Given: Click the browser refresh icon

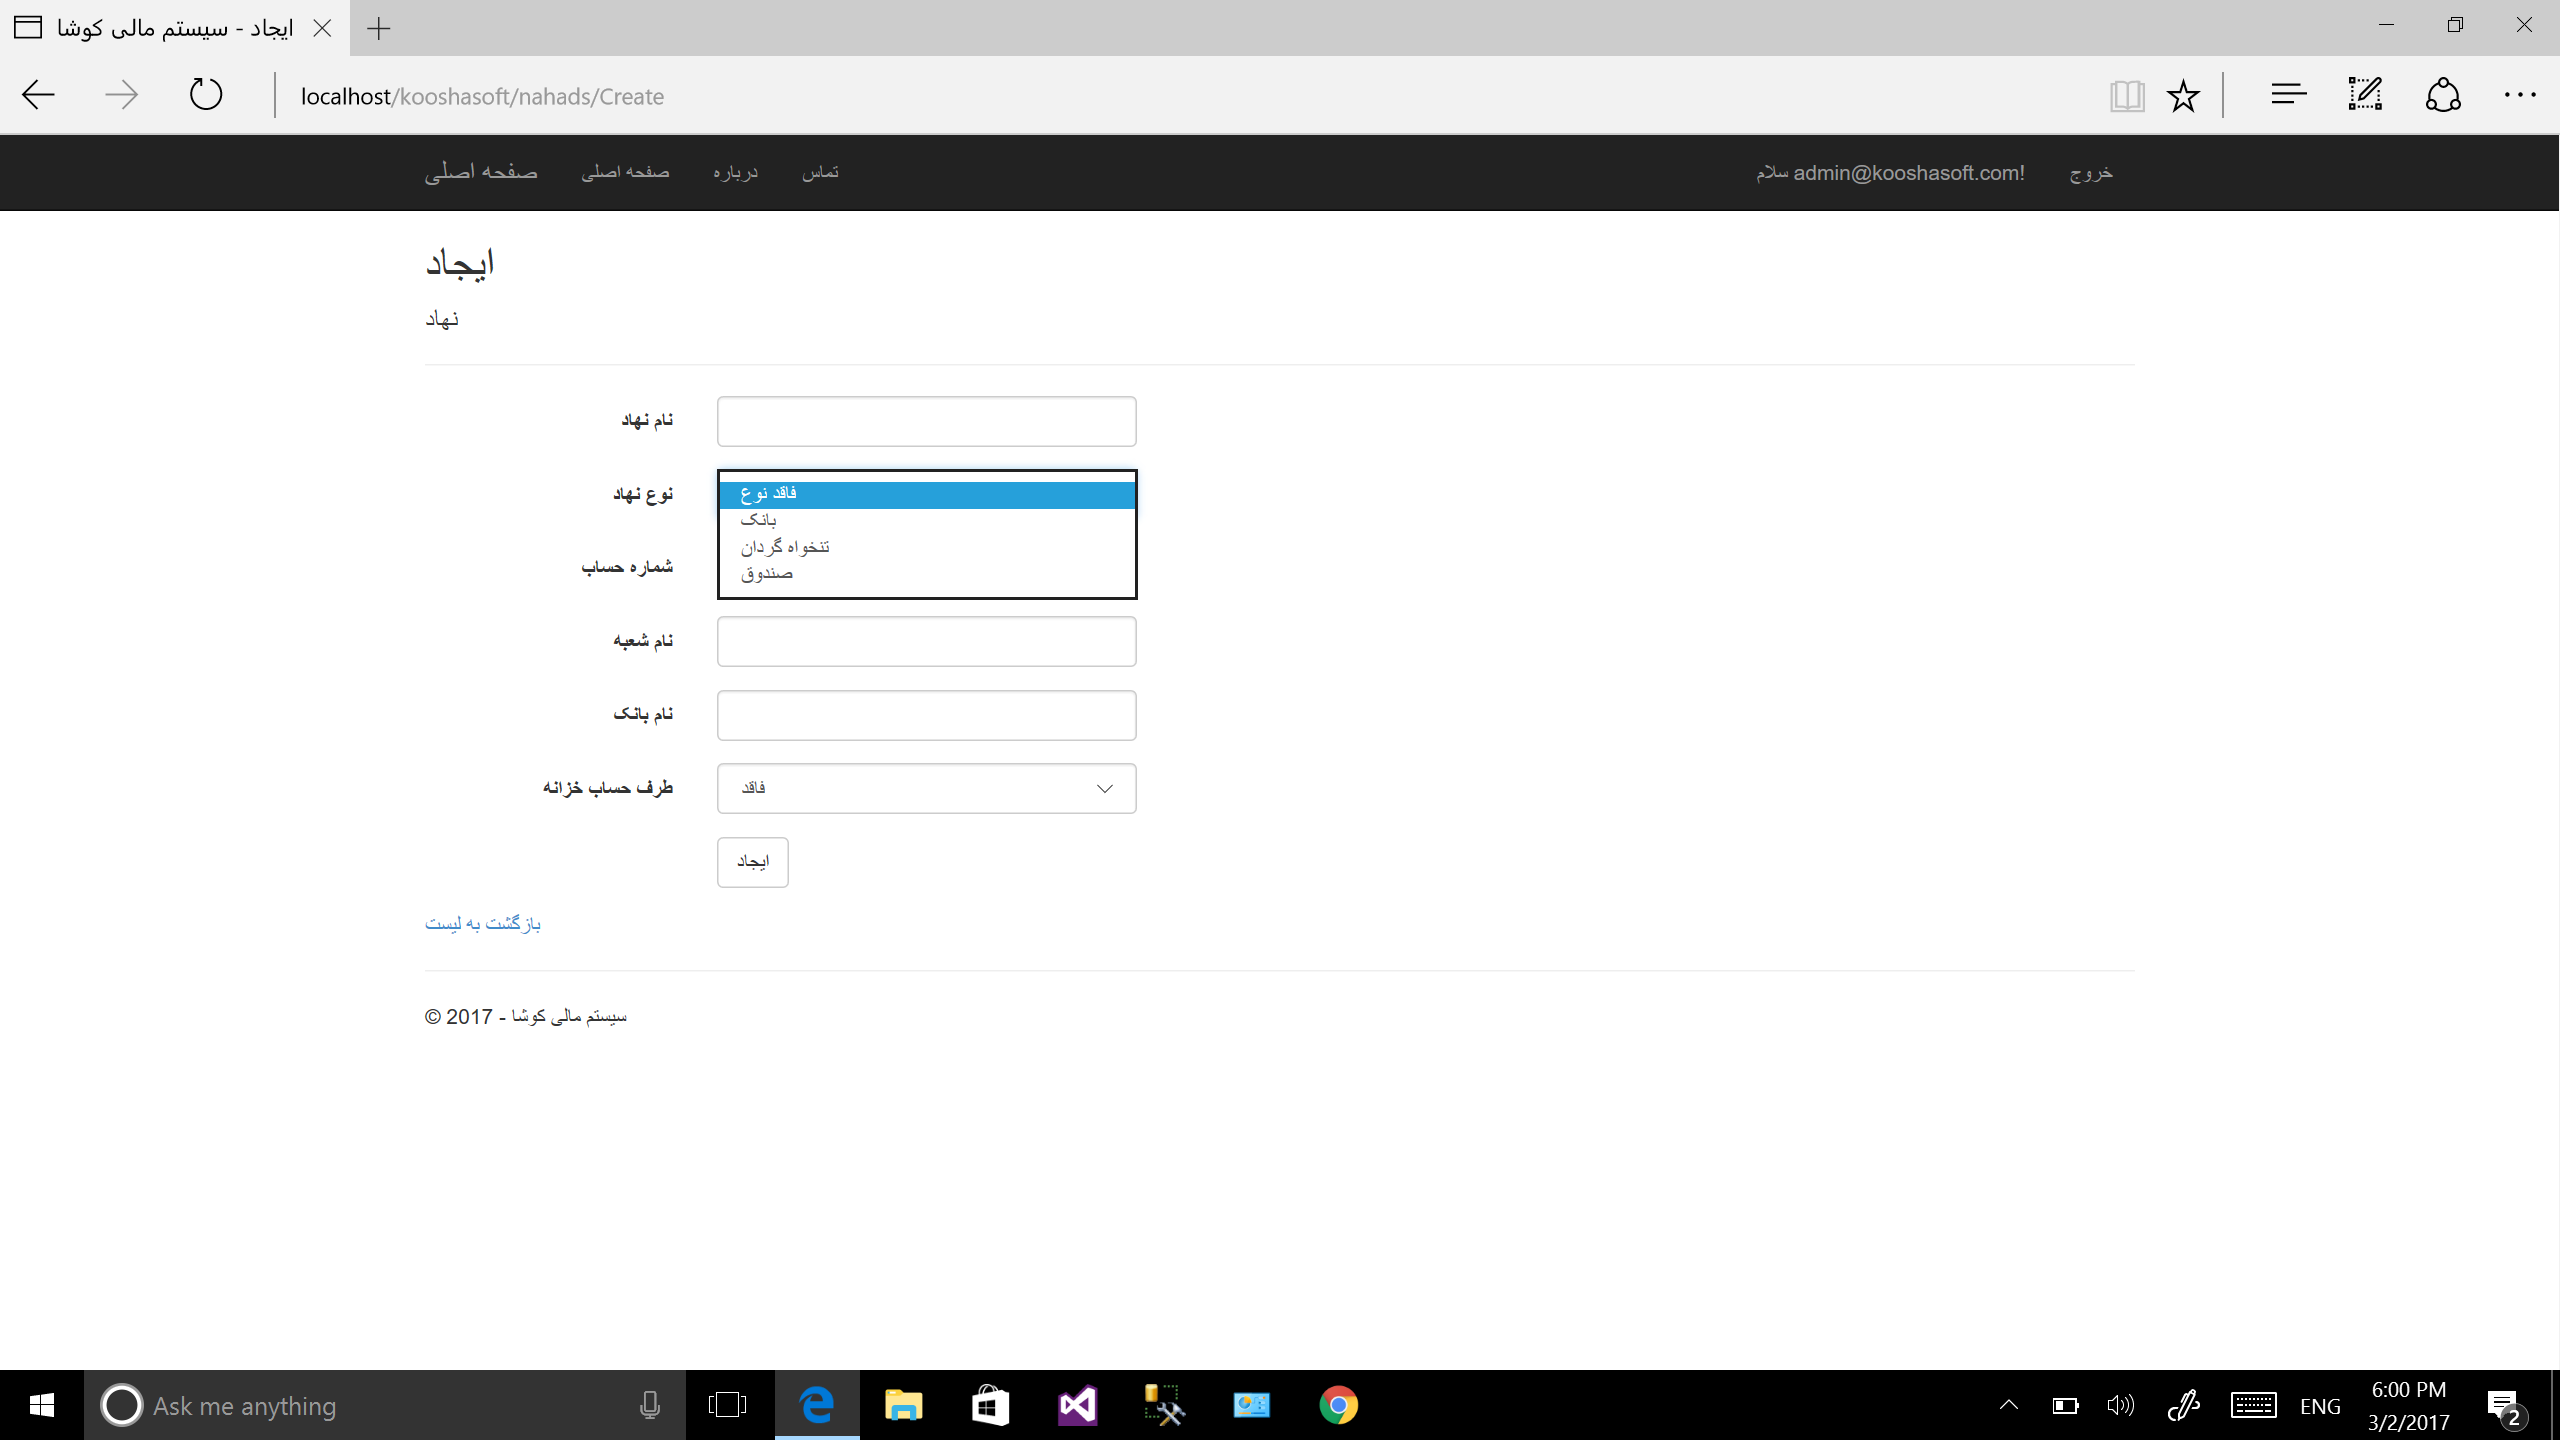Looking at the screenshot, I should tap(206, 95).
